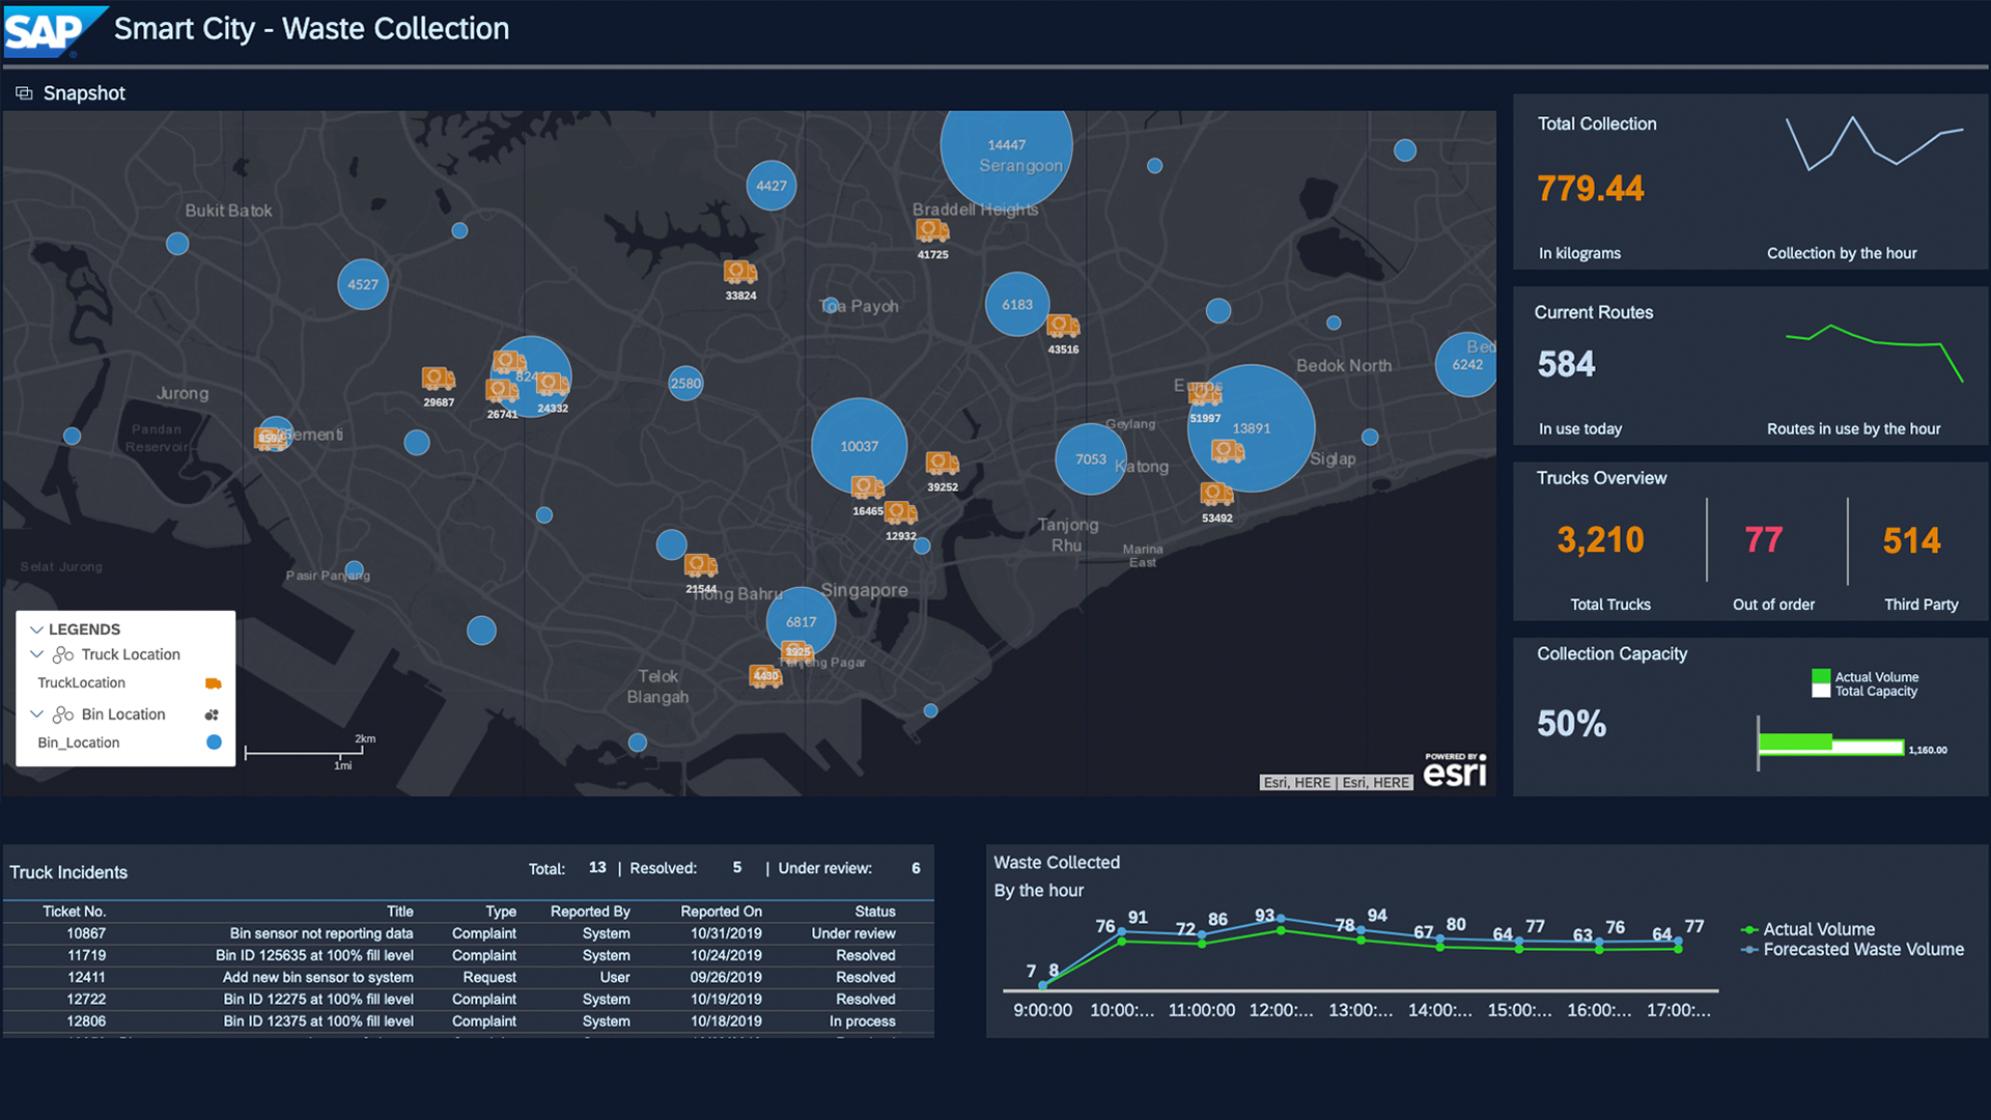Click the SAP logo

coord(48,31)
